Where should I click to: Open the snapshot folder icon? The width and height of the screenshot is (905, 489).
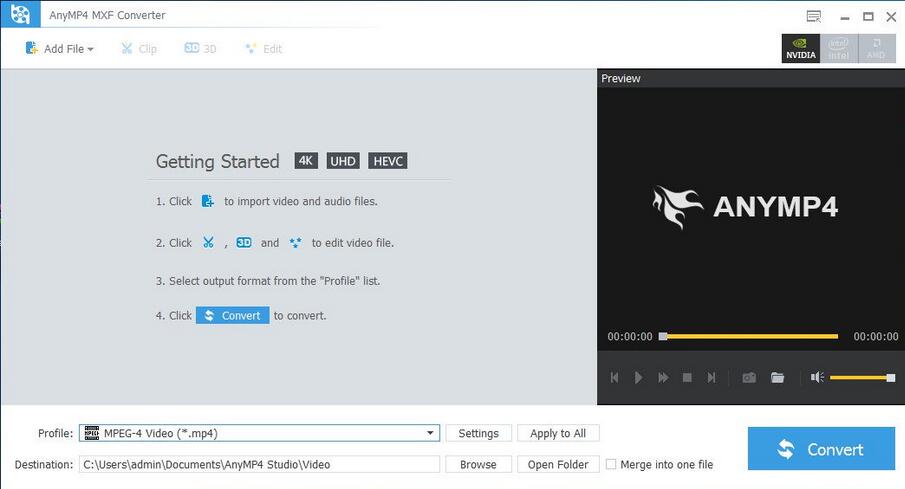coord(777,378)
